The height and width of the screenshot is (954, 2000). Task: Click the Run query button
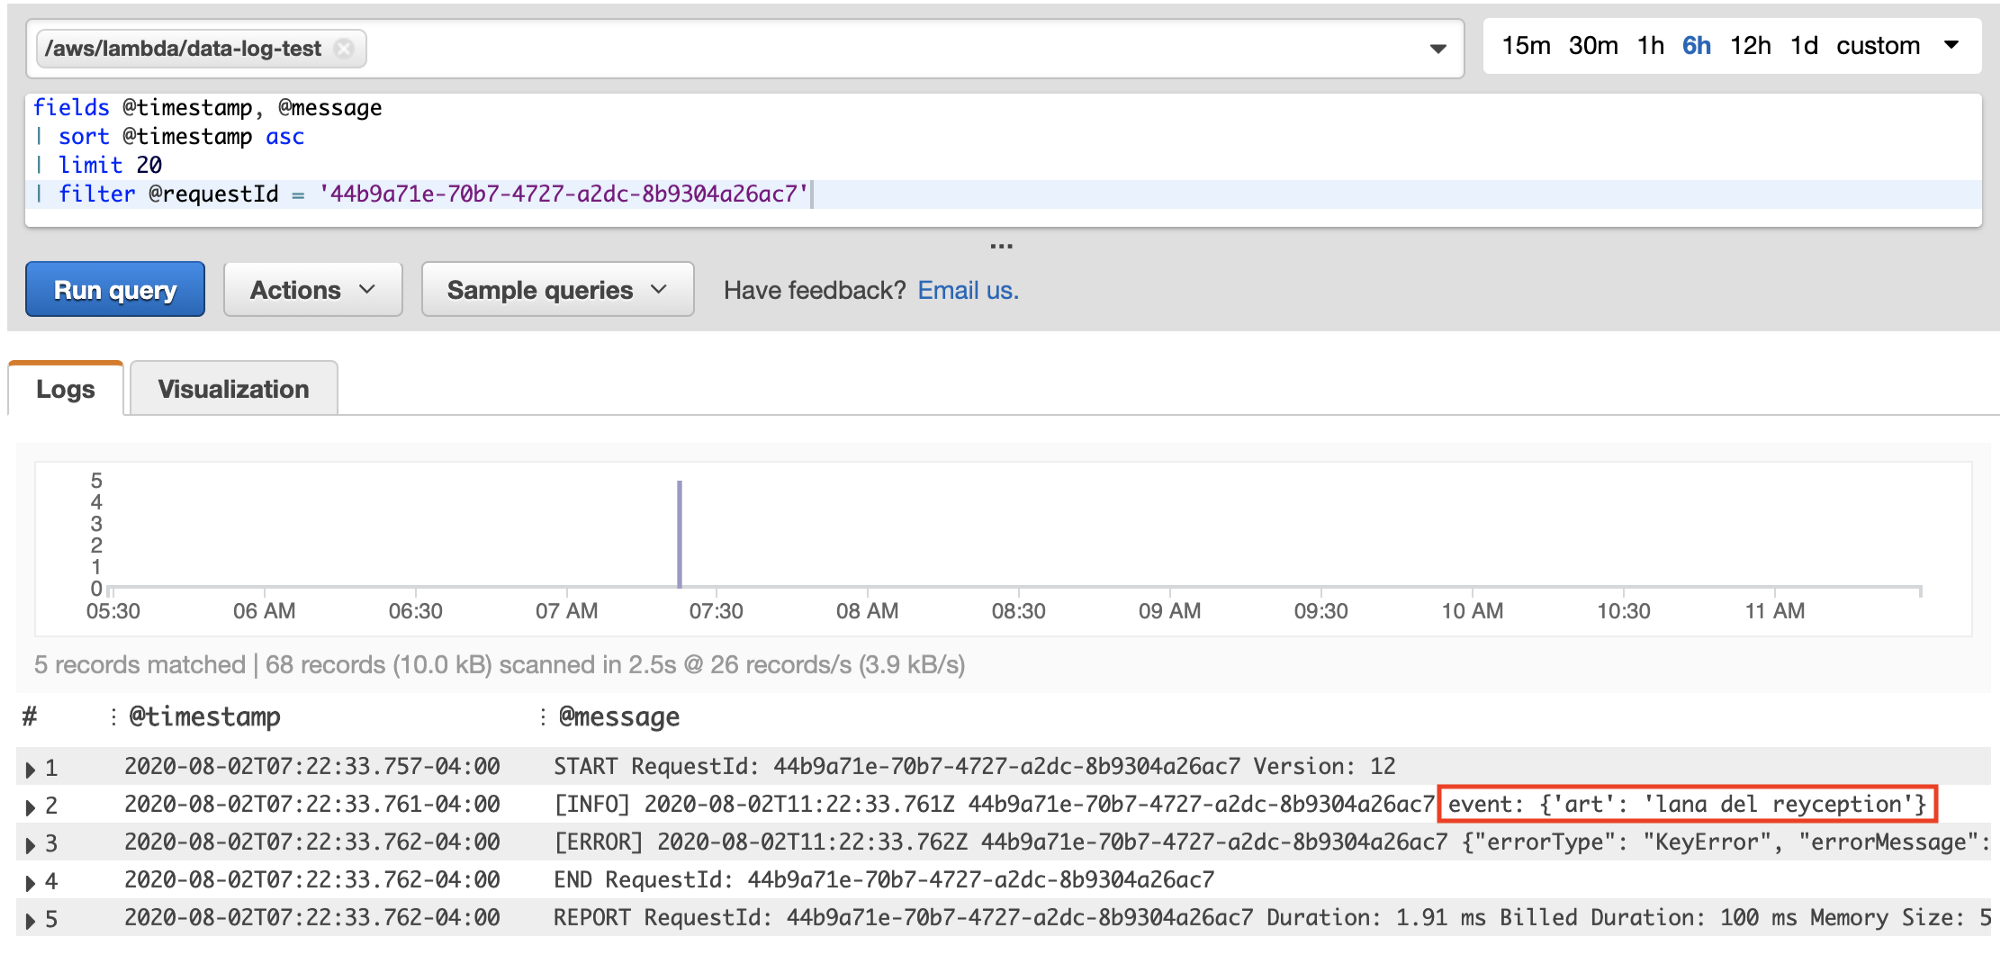115,290
